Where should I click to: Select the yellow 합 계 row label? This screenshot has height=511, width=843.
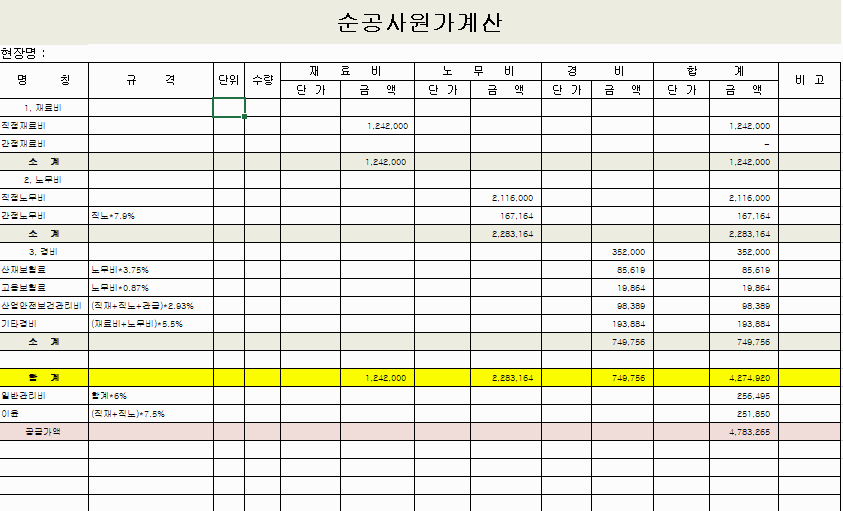pos(44,378)
